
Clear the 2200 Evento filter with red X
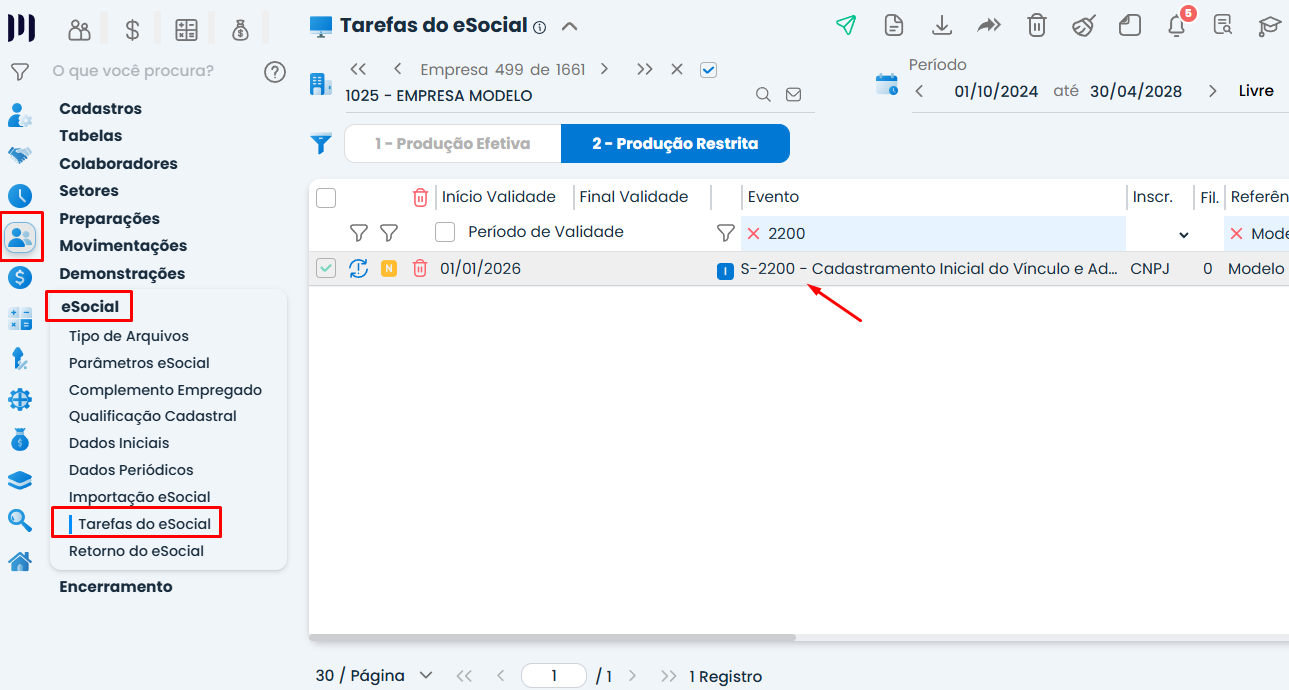(754, 234)
